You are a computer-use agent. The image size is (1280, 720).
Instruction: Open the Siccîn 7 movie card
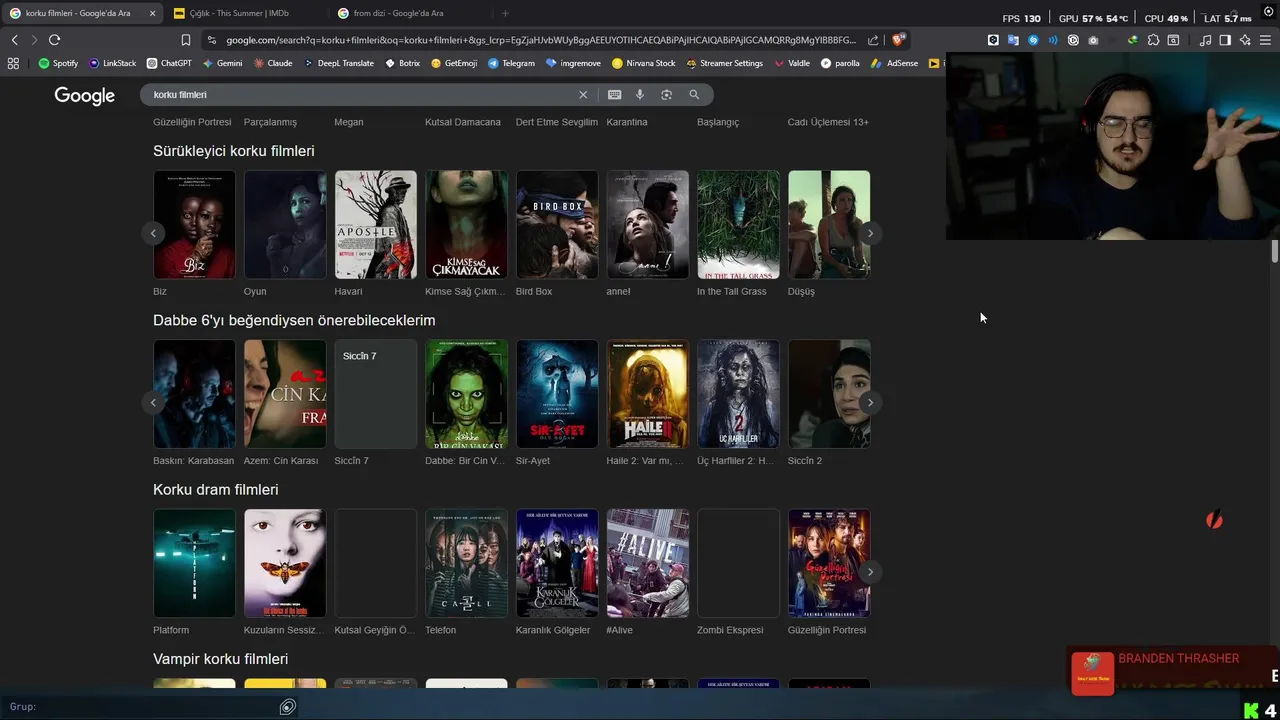376,394
